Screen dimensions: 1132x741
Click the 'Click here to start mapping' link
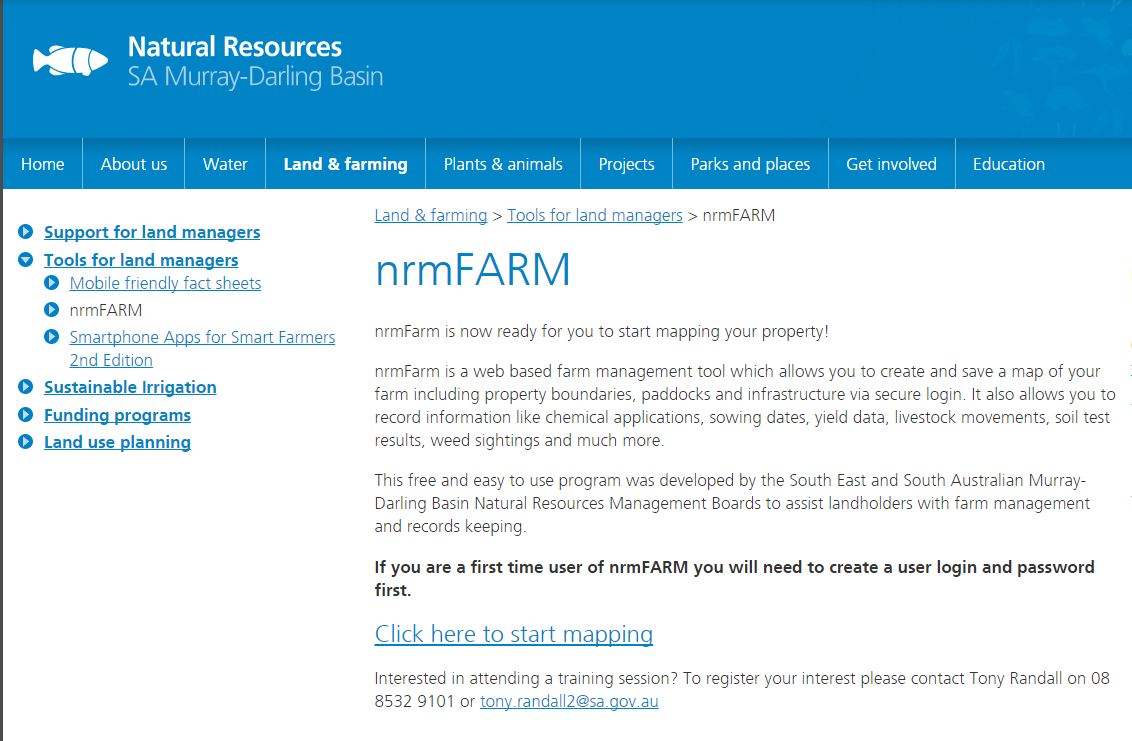pyautogui.click(x=514, y=633)
